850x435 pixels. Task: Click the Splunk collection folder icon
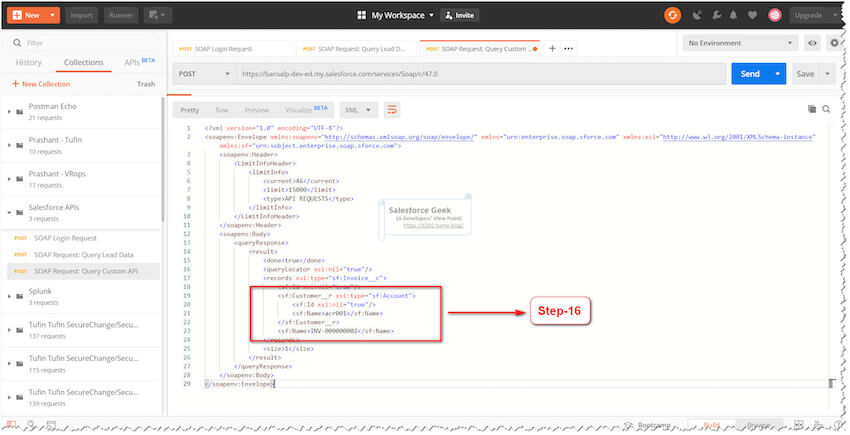(x=20, y=297)
